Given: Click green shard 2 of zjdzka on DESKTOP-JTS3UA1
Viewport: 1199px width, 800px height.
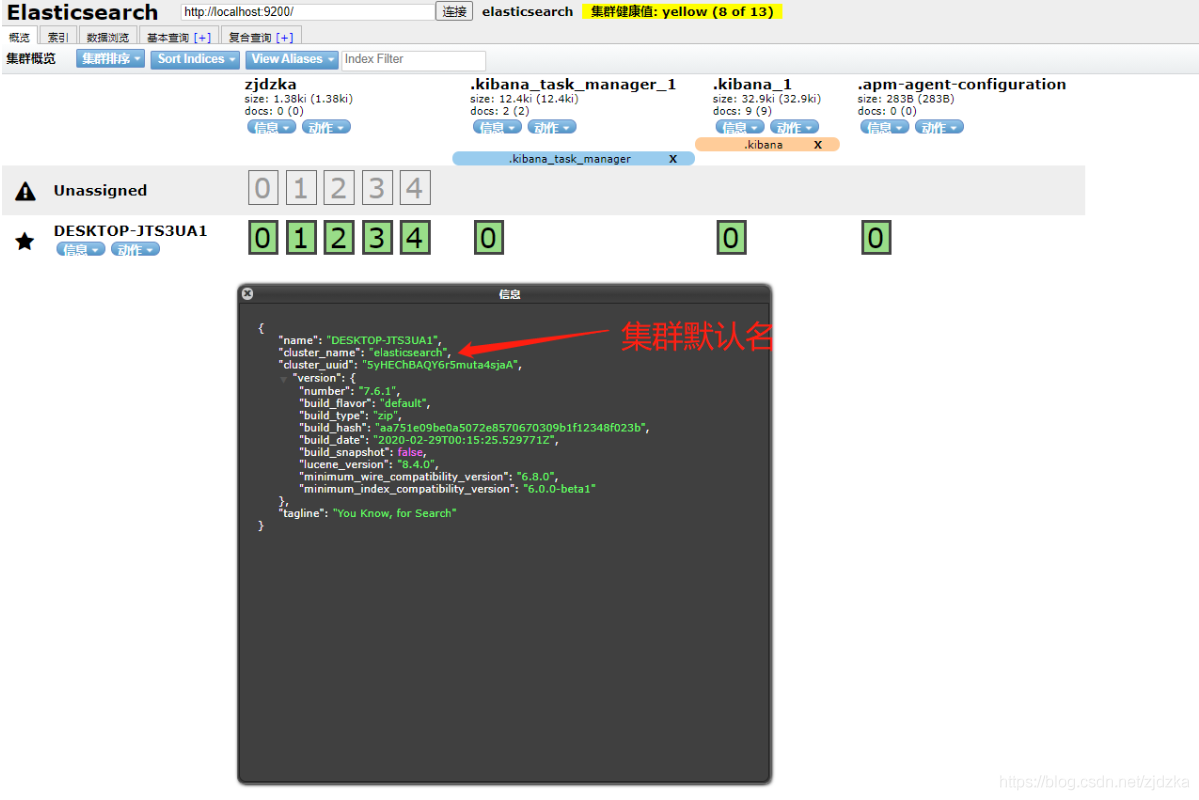Looking at the screenshot, I should [x=339, y=238].
